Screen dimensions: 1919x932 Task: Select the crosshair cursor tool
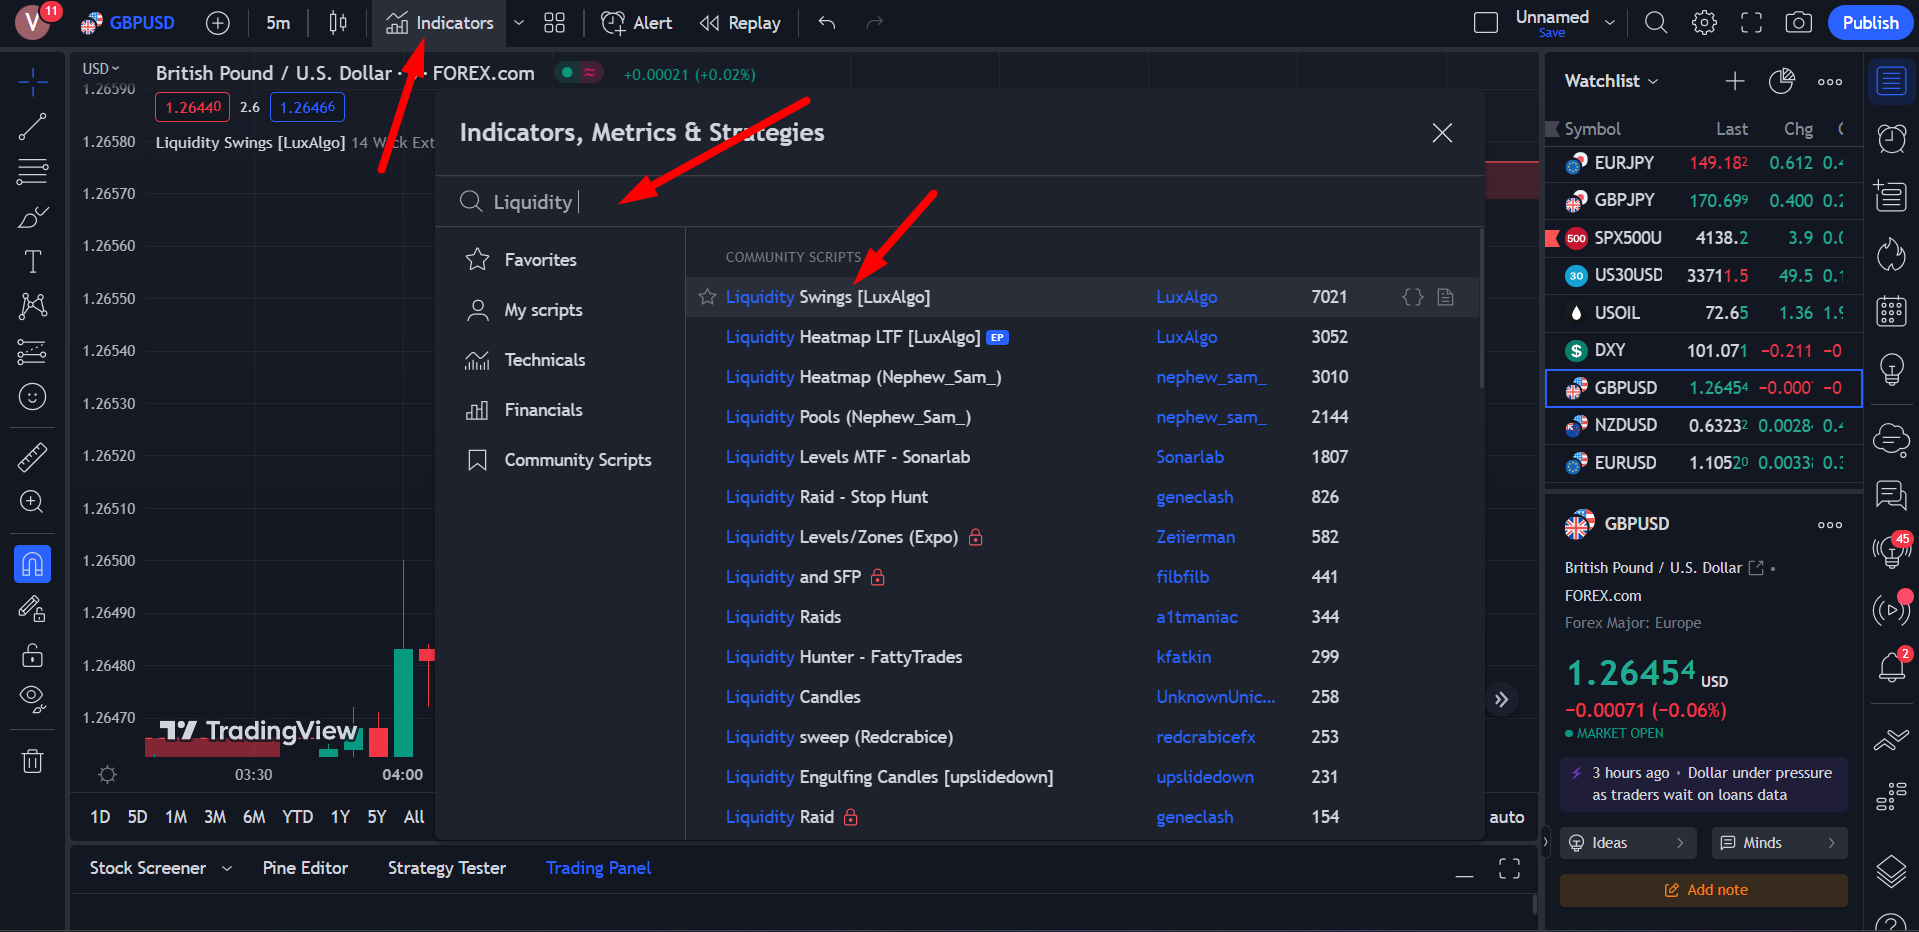tap(33, 82)
